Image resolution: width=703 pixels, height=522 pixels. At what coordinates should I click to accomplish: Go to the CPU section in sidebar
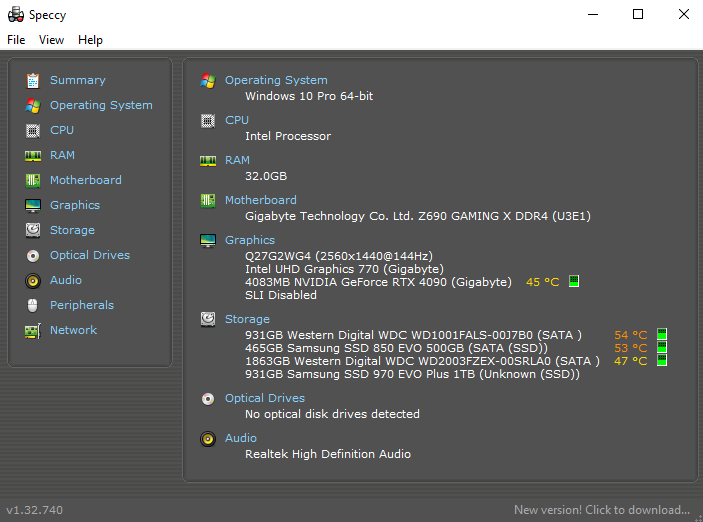pyautogui.click(x=62, y=130)
